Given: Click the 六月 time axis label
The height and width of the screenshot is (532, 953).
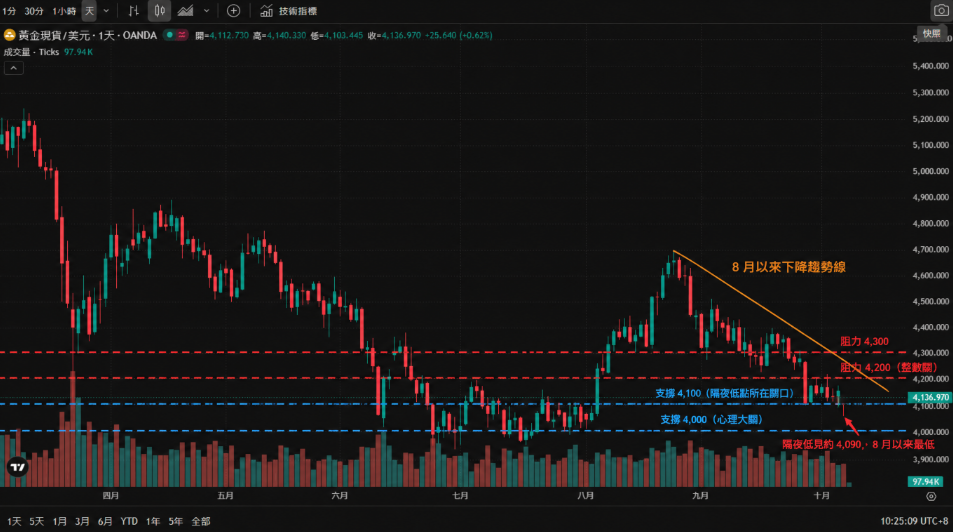Looking at the screenshot, I should pos(340,496).
